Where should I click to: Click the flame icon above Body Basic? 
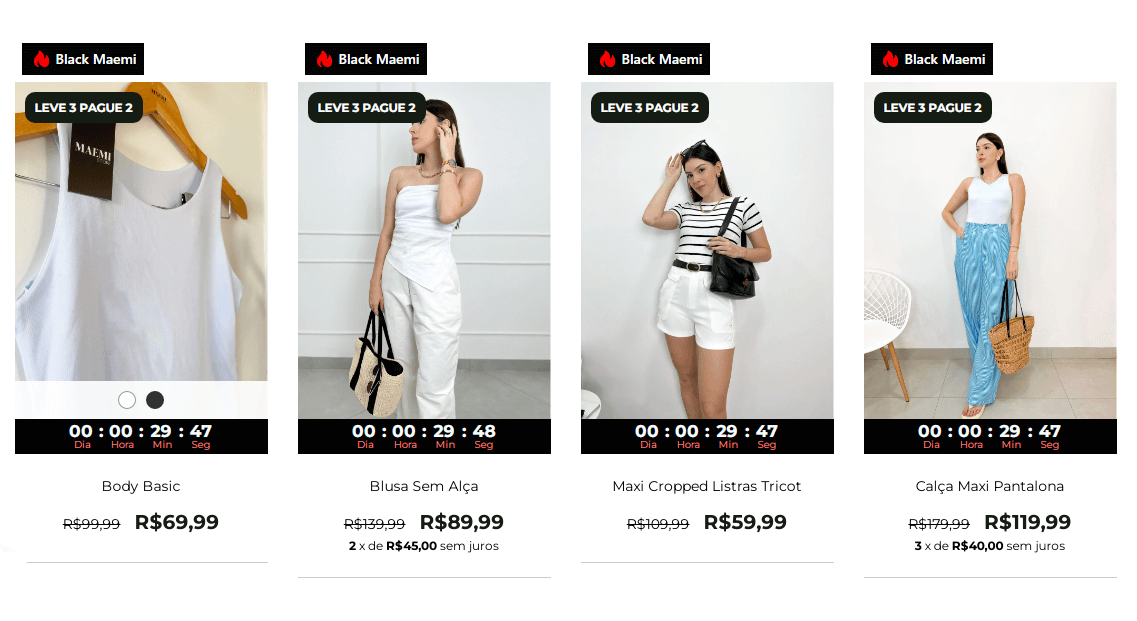tap(41, 59)
